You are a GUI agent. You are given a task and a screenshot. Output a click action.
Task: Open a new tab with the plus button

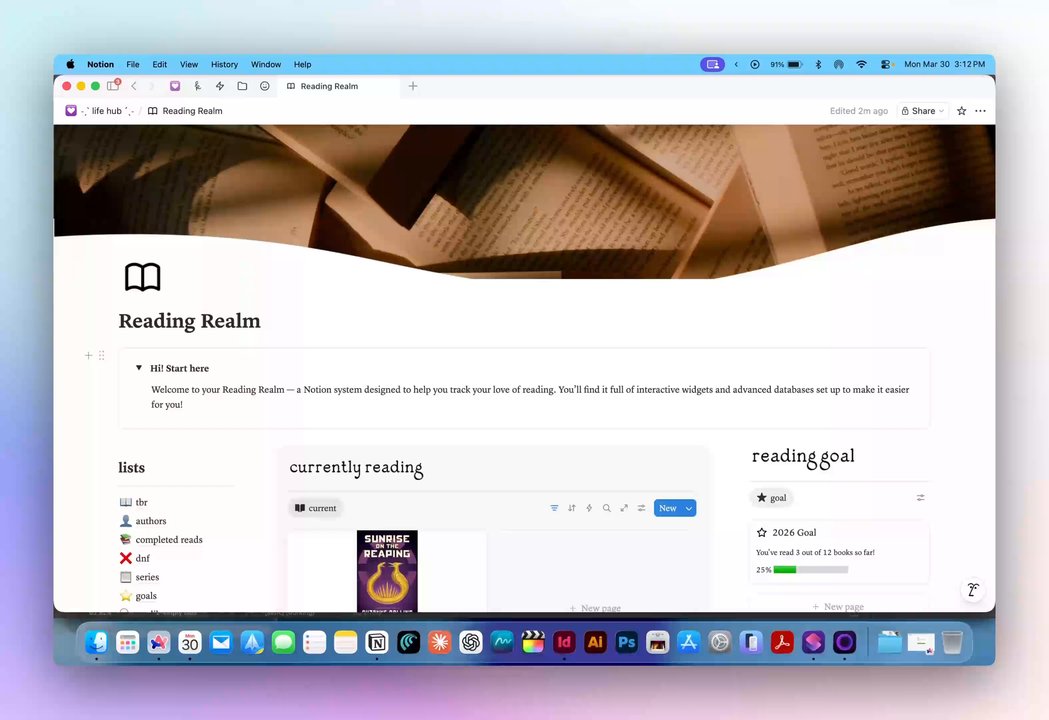[413, 86]
